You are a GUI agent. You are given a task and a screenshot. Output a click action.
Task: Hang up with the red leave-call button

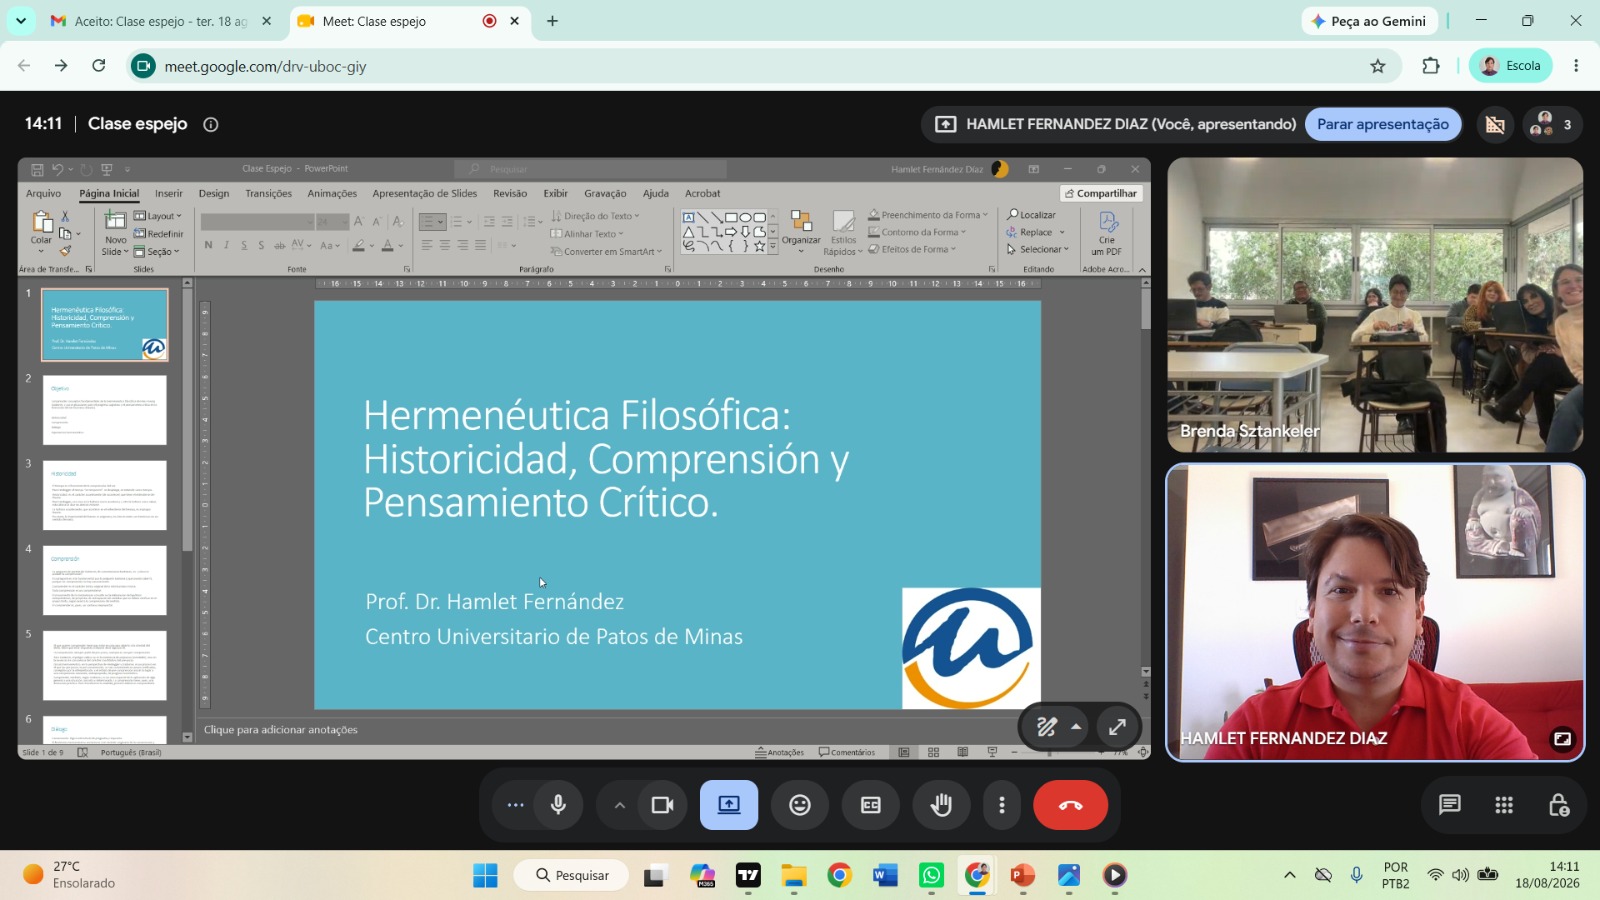pos(1070,805)
